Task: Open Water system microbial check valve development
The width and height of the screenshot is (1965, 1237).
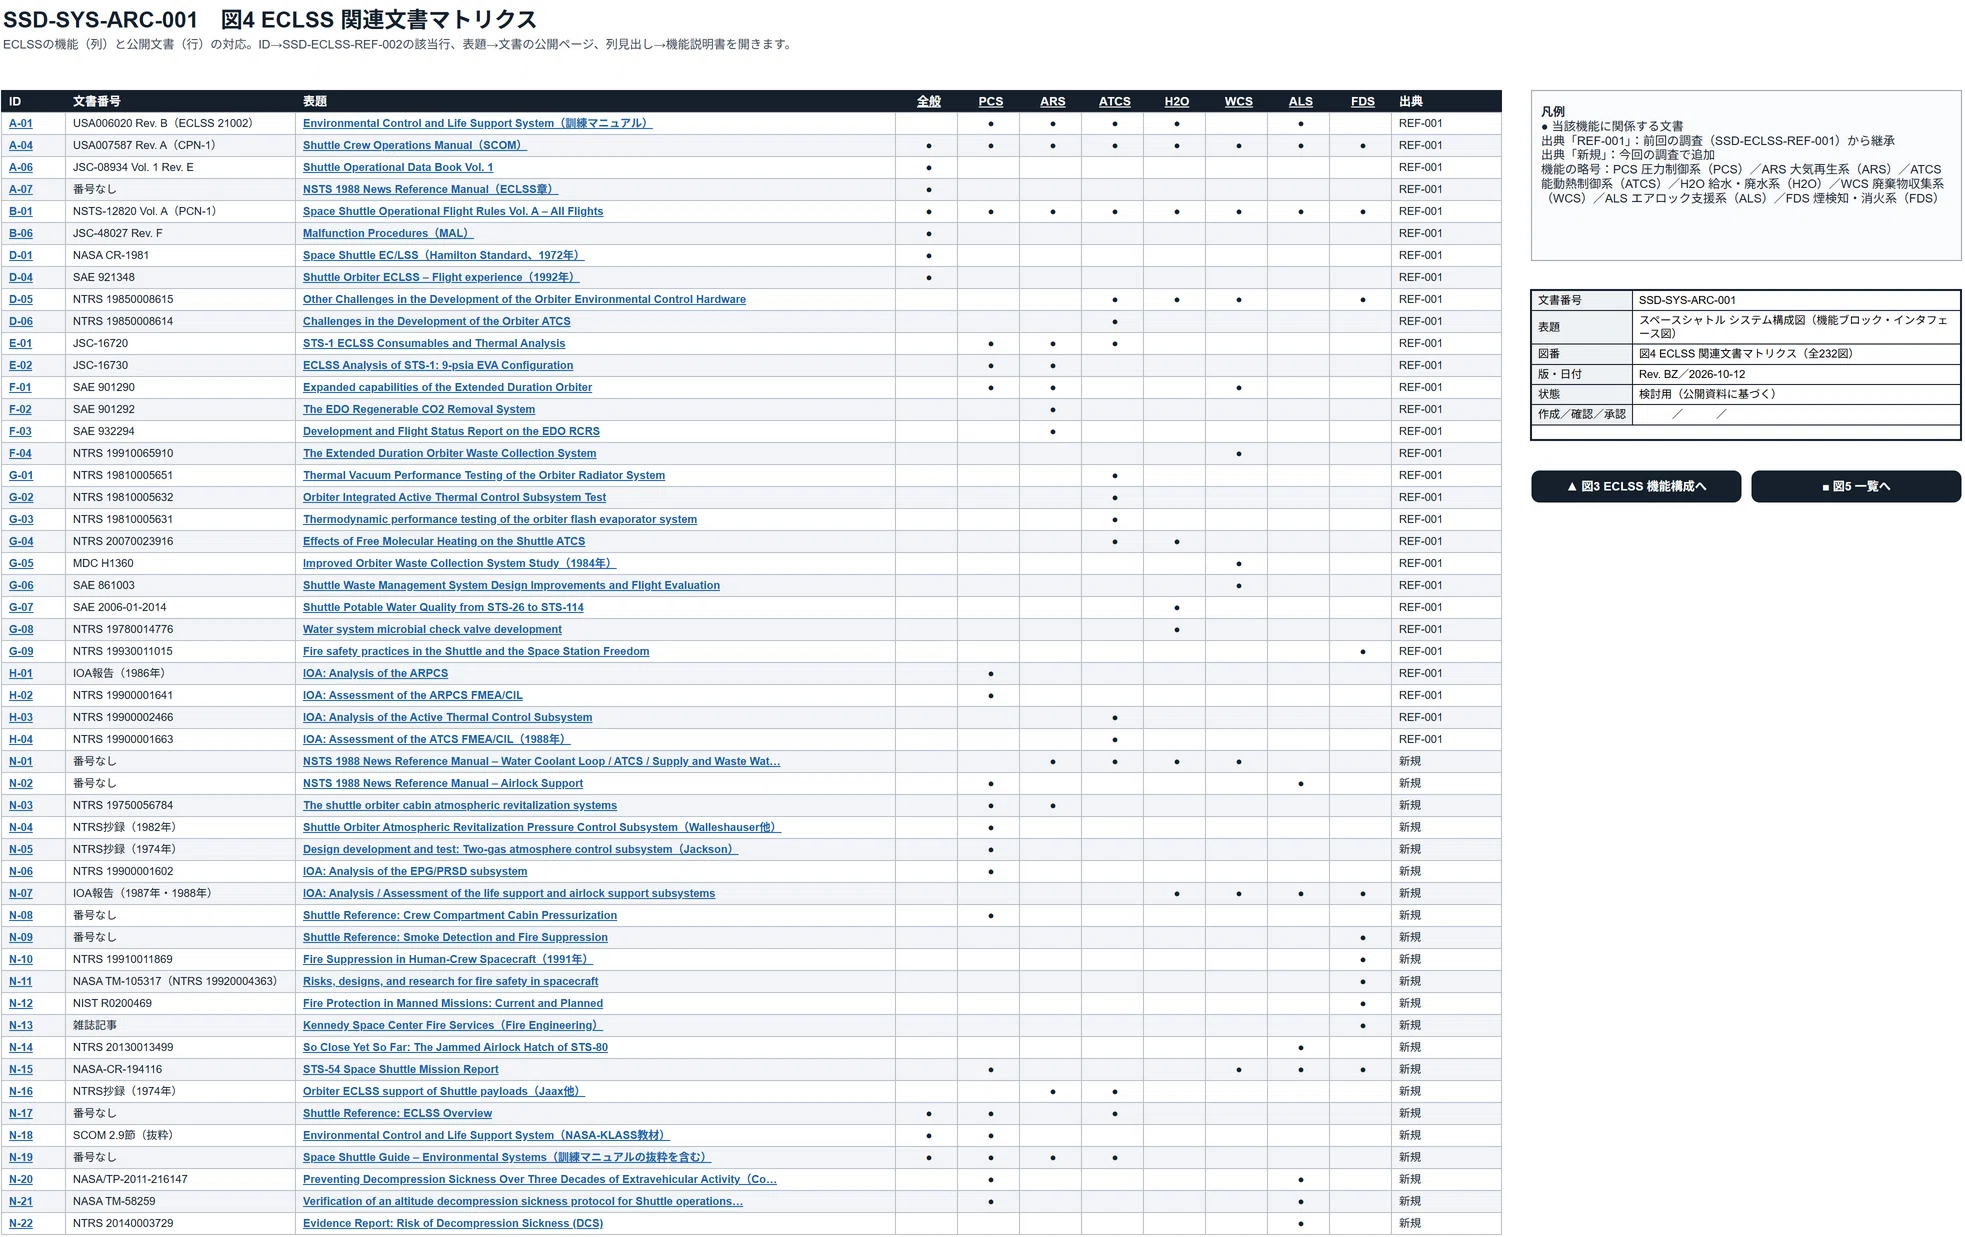Action: [x=432, y=629]
